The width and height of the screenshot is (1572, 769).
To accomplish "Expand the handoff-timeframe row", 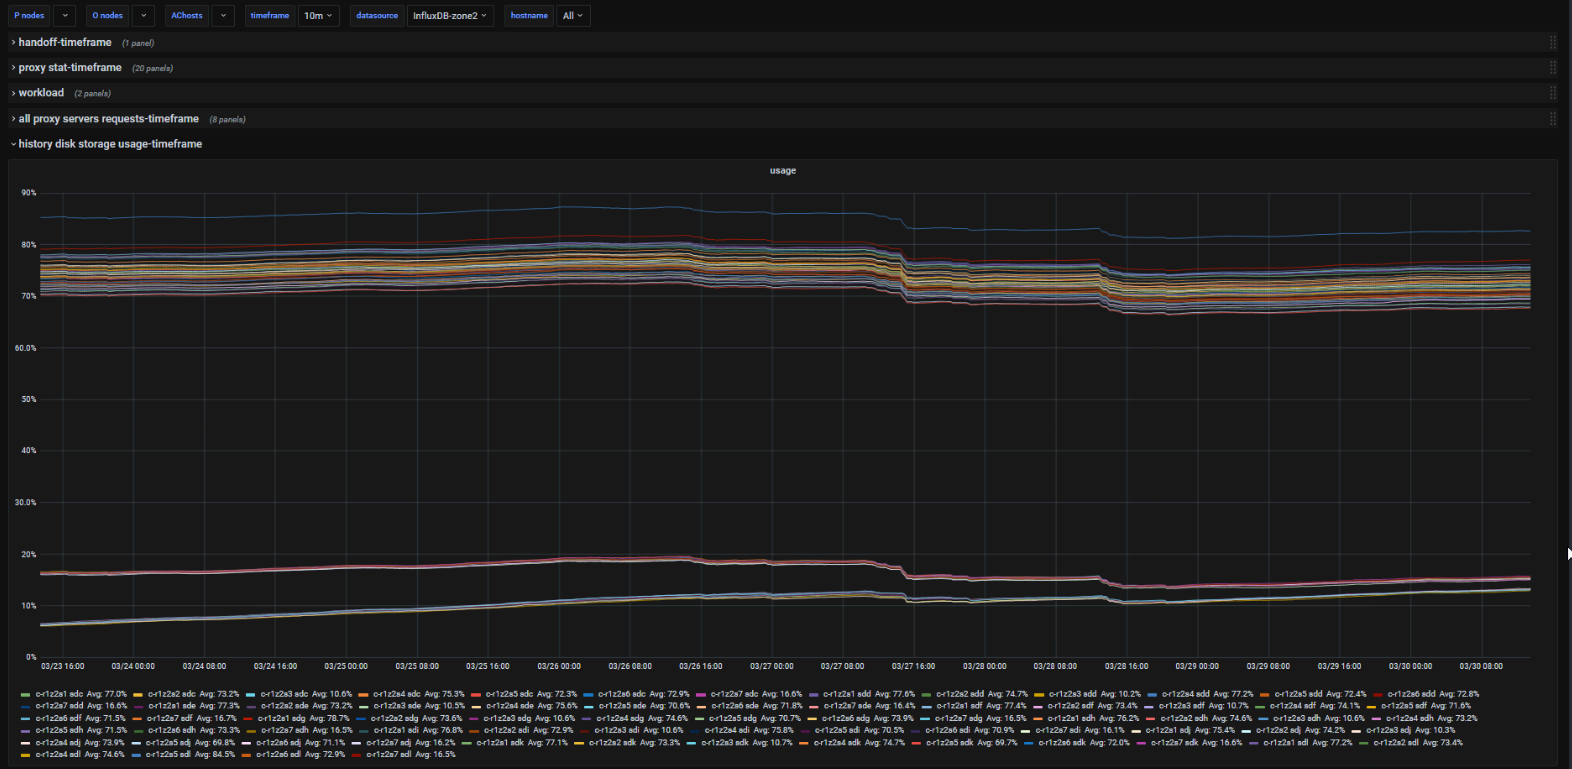I will (65, 43).
